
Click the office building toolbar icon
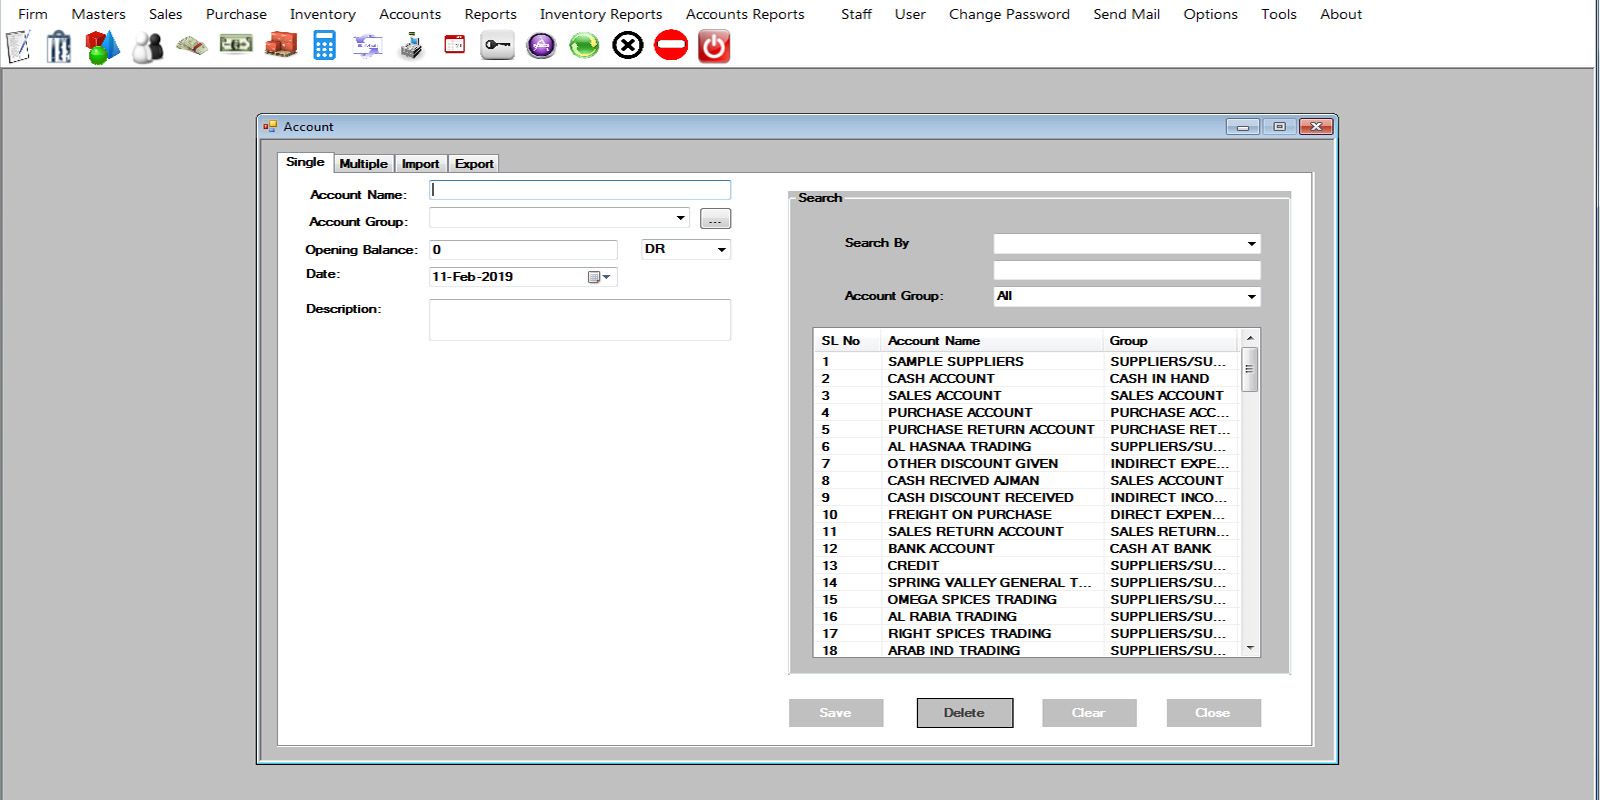tap(59, 46)
